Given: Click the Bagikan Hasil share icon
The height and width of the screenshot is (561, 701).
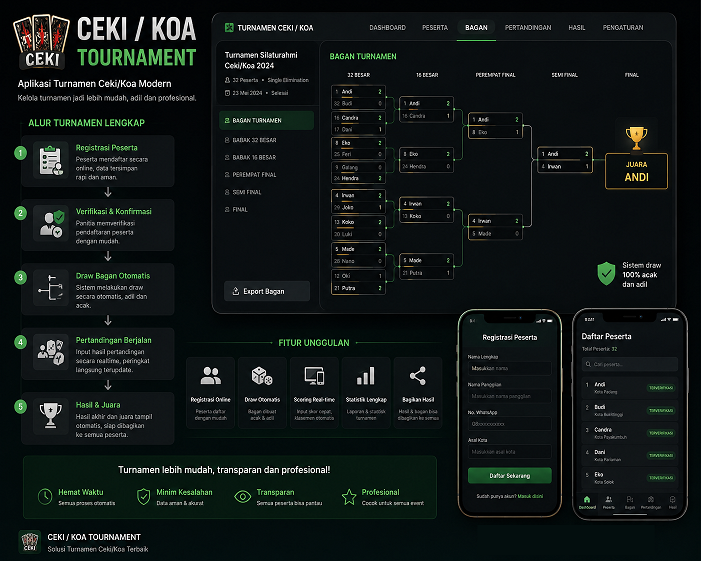Looking at the screenshot, I should [x=418, y=376].
